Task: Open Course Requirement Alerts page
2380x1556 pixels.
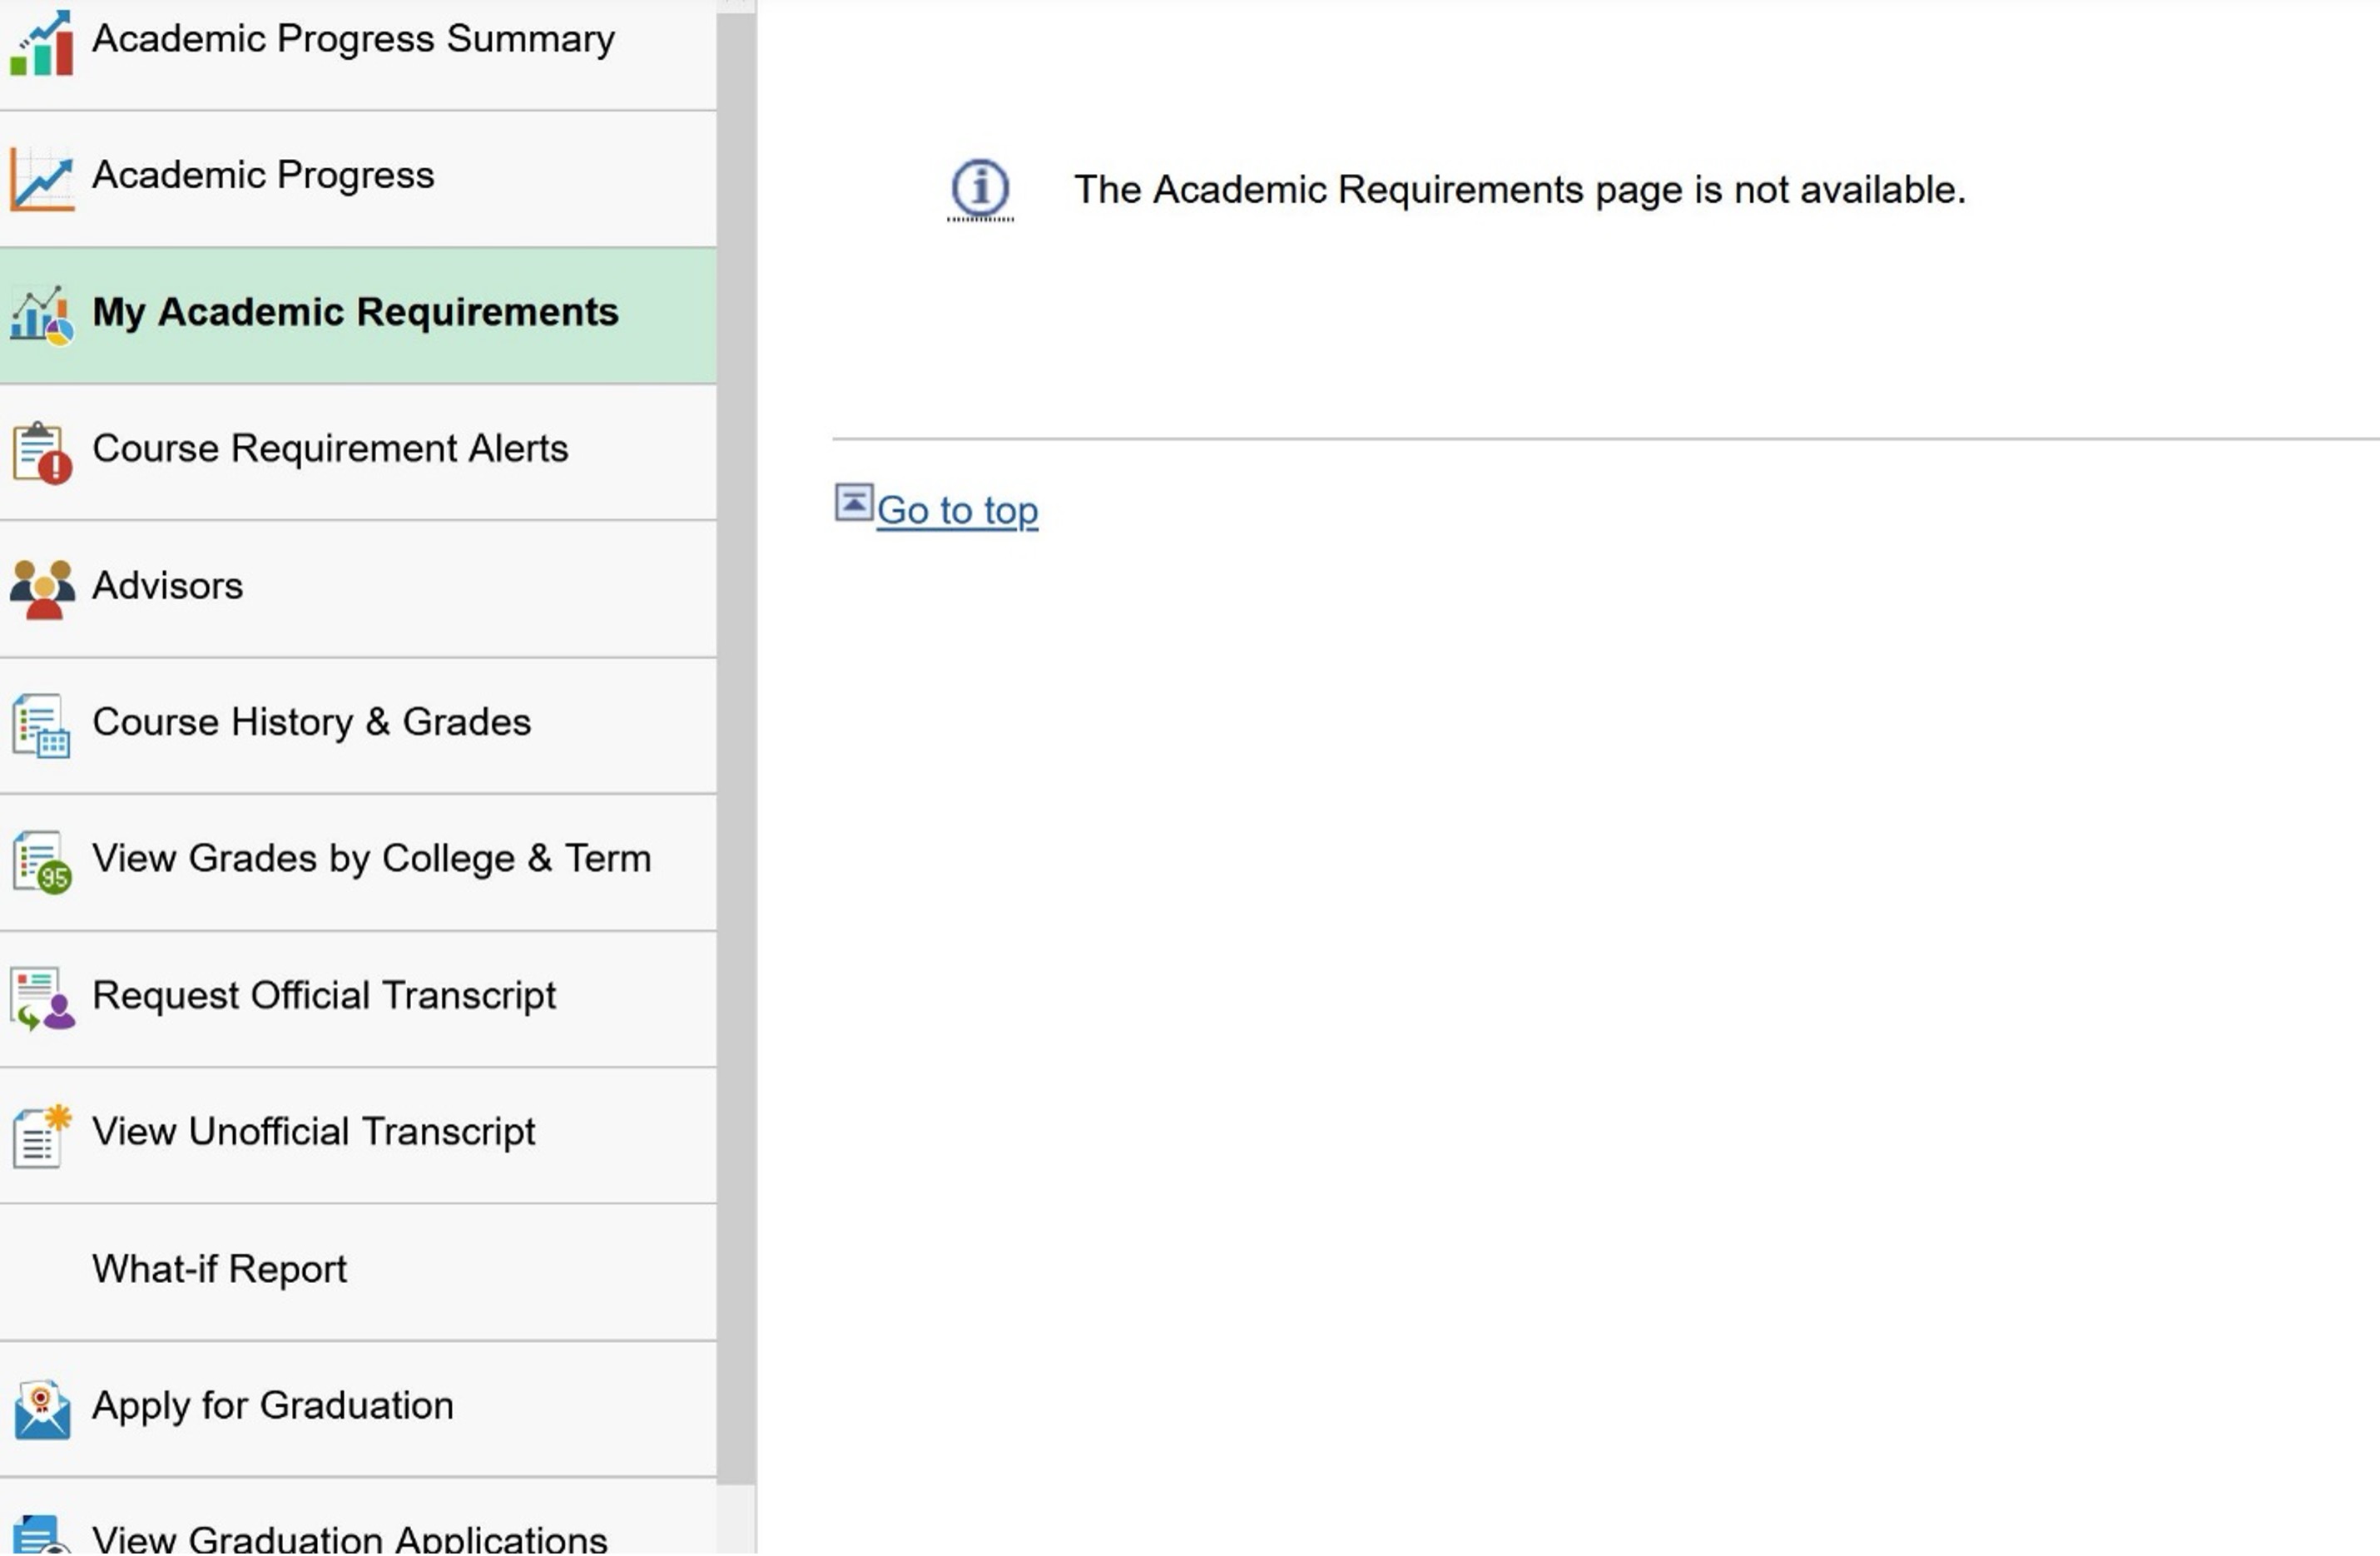Action: pyautogui.click(x=358, y=453)
